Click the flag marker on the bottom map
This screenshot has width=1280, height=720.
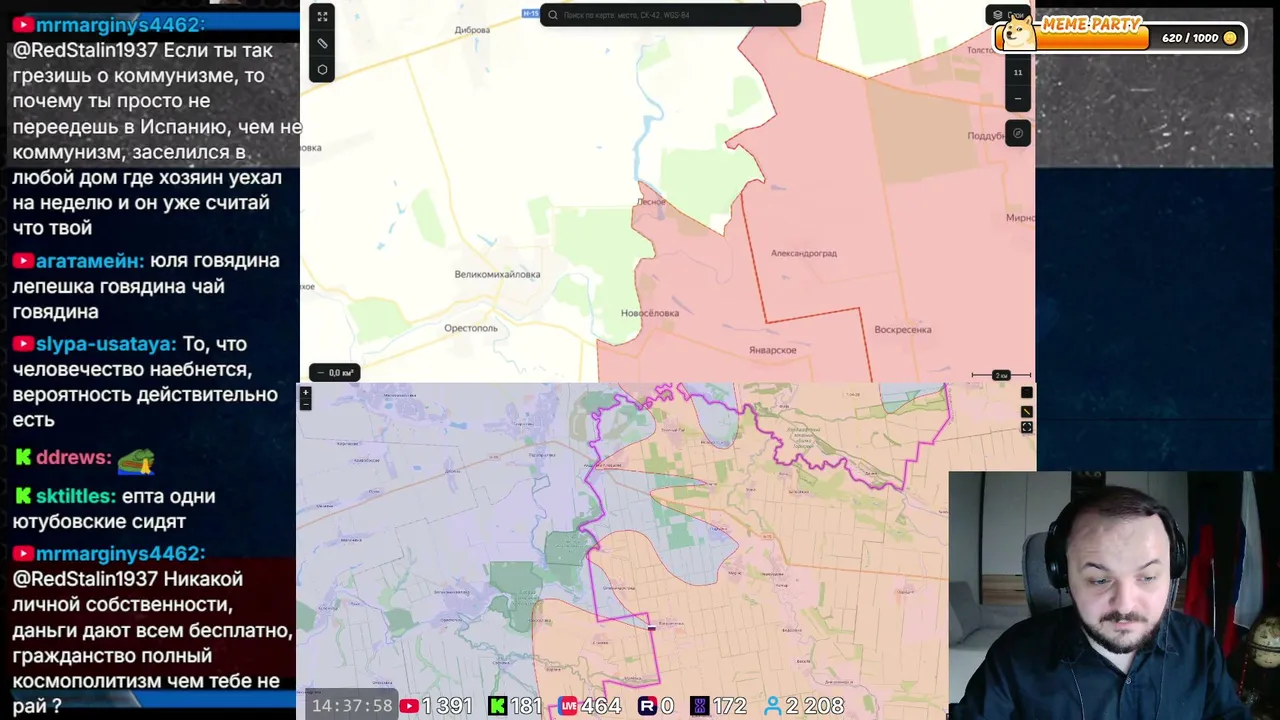pyautogui.click(x=651, y=627)
